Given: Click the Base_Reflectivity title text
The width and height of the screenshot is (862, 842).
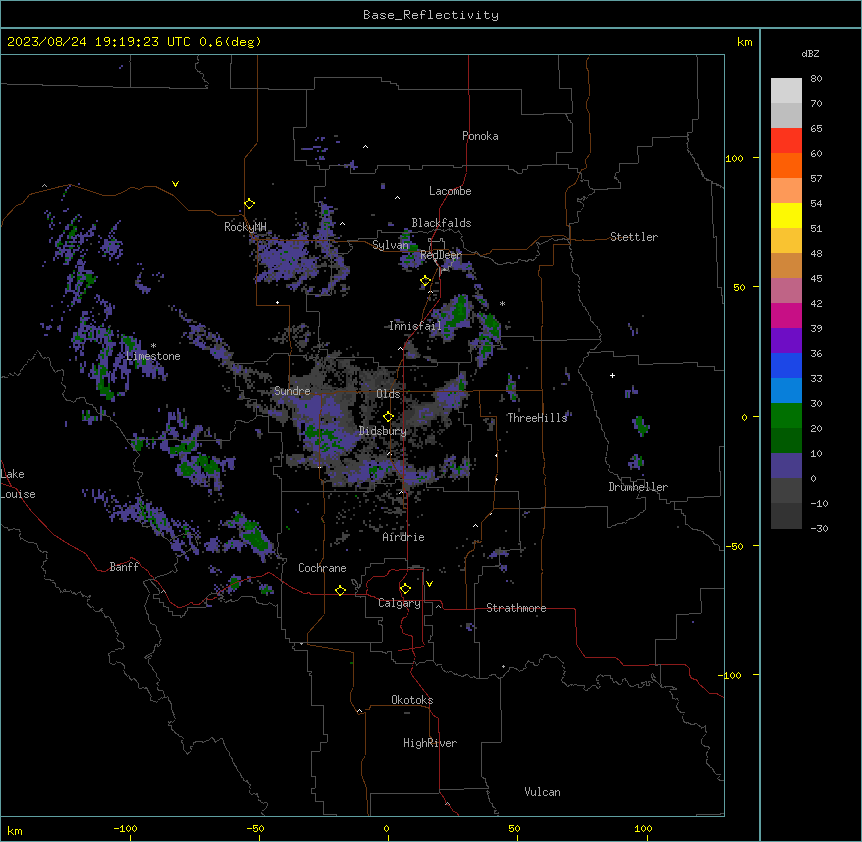Looking at the screenshot, I should [431, 15].
